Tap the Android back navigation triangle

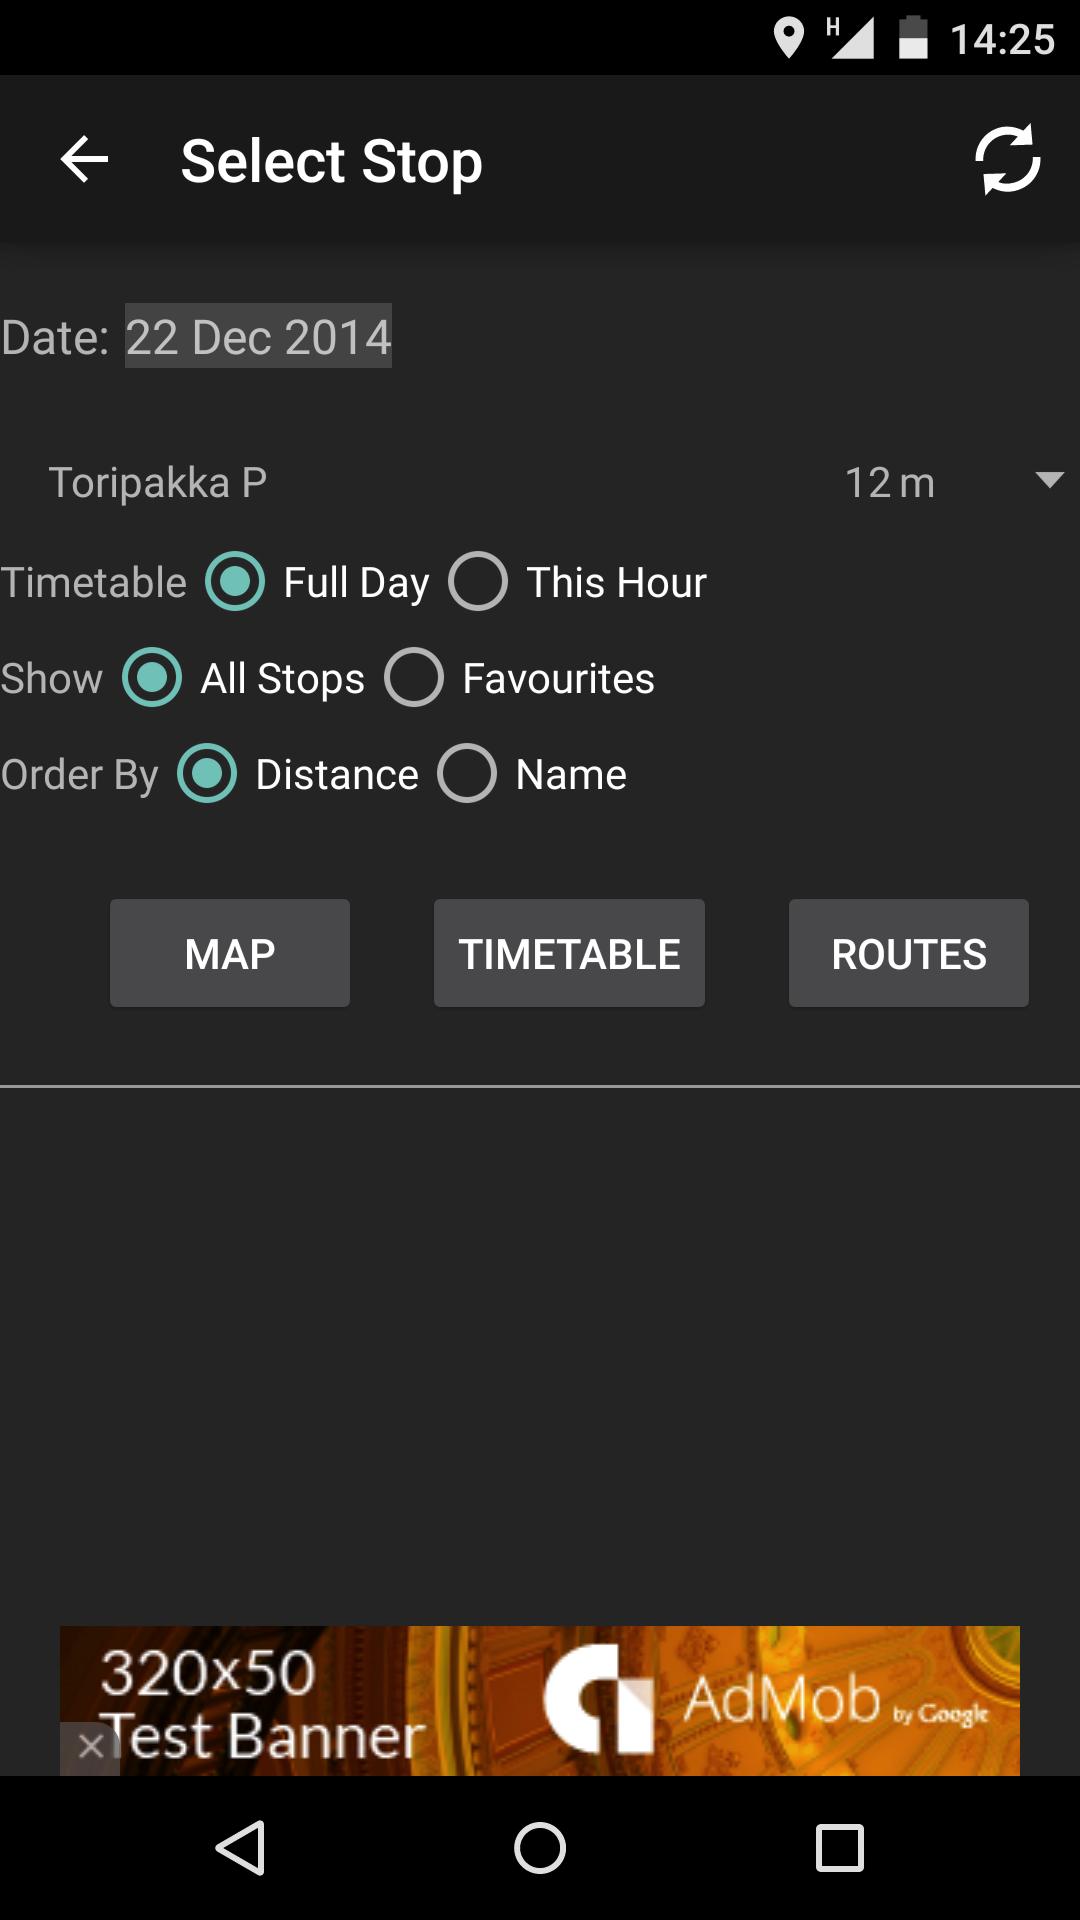(x=241, y=1847)
